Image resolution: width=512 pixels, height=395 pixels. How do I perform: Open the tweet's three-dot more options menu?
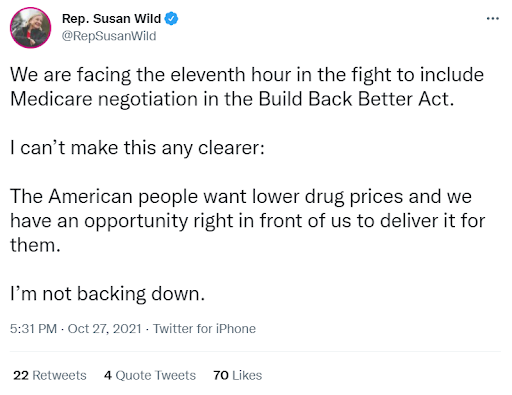(493, 19)
